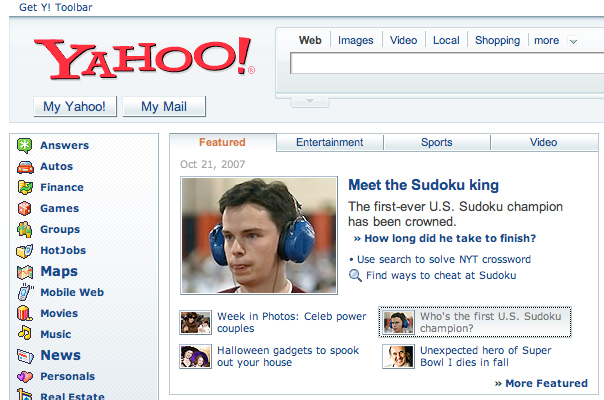Click the Autos car icon
The width and height of the screenshot is (604, 400).
point(25,167)
